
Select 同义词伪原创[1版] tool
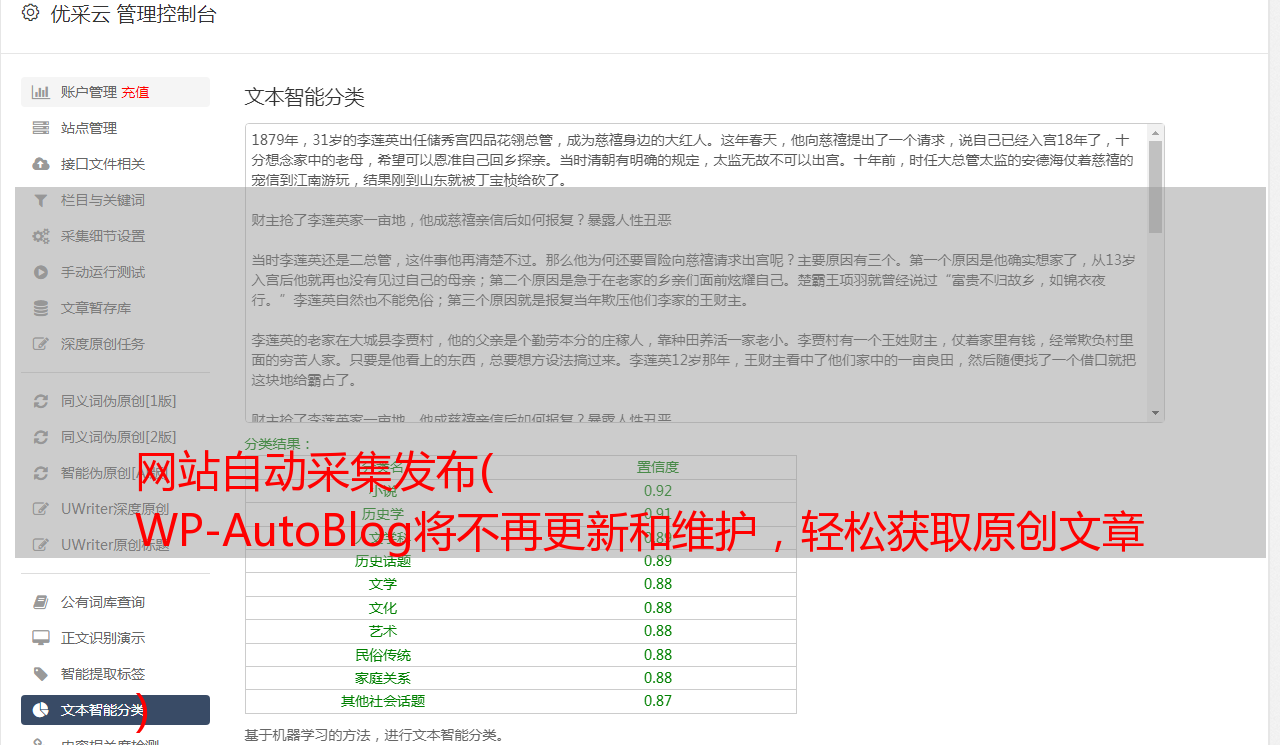tap(115, 401)
